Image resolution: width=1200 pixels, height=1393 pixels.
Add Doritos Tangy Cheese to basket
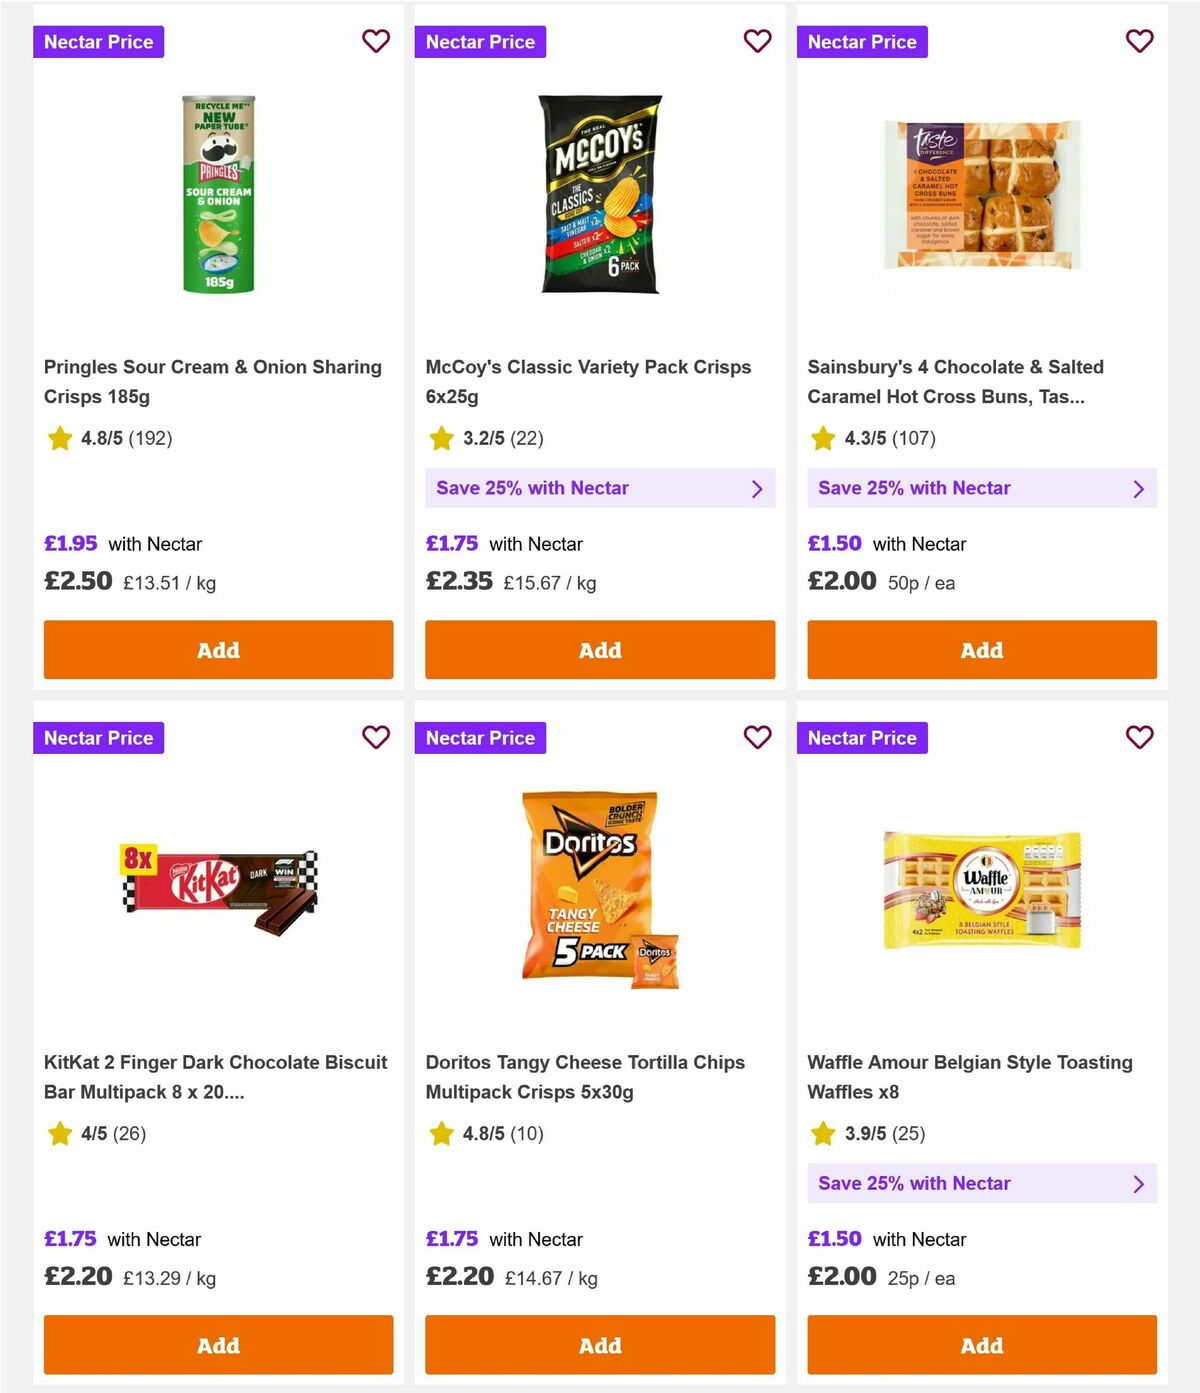600,1345
